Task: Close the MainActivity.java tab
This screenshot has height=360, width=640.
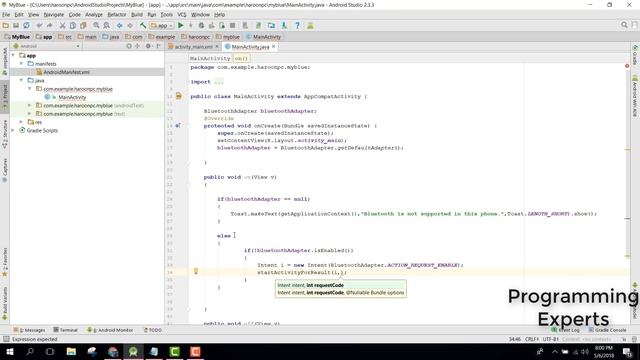Action: pos(273,47)
